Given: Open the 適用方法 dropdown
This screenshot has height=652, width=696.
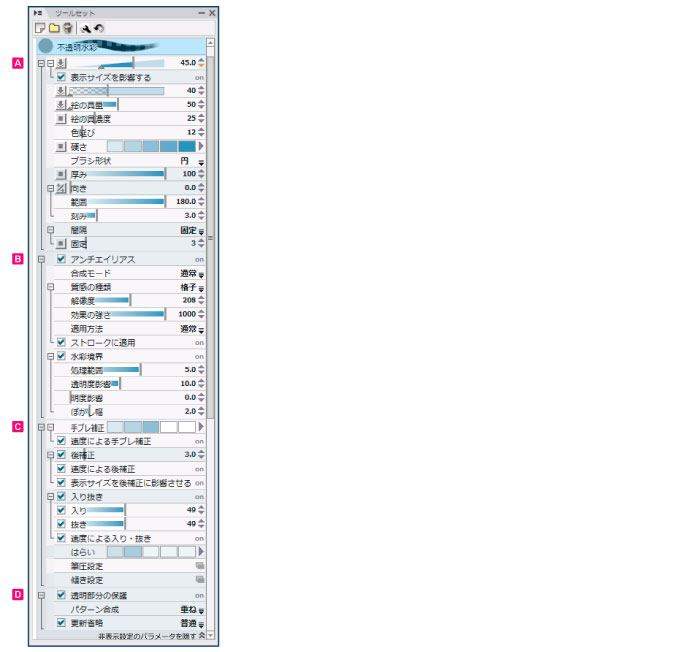Looking at the screenshot, I should click(x=201, y=331).
